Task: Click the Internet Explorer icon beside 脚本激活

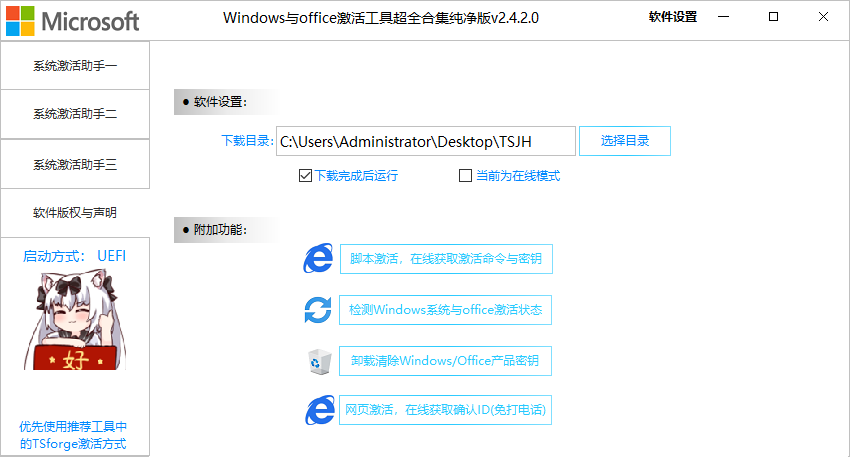Action: pos(318,259)
